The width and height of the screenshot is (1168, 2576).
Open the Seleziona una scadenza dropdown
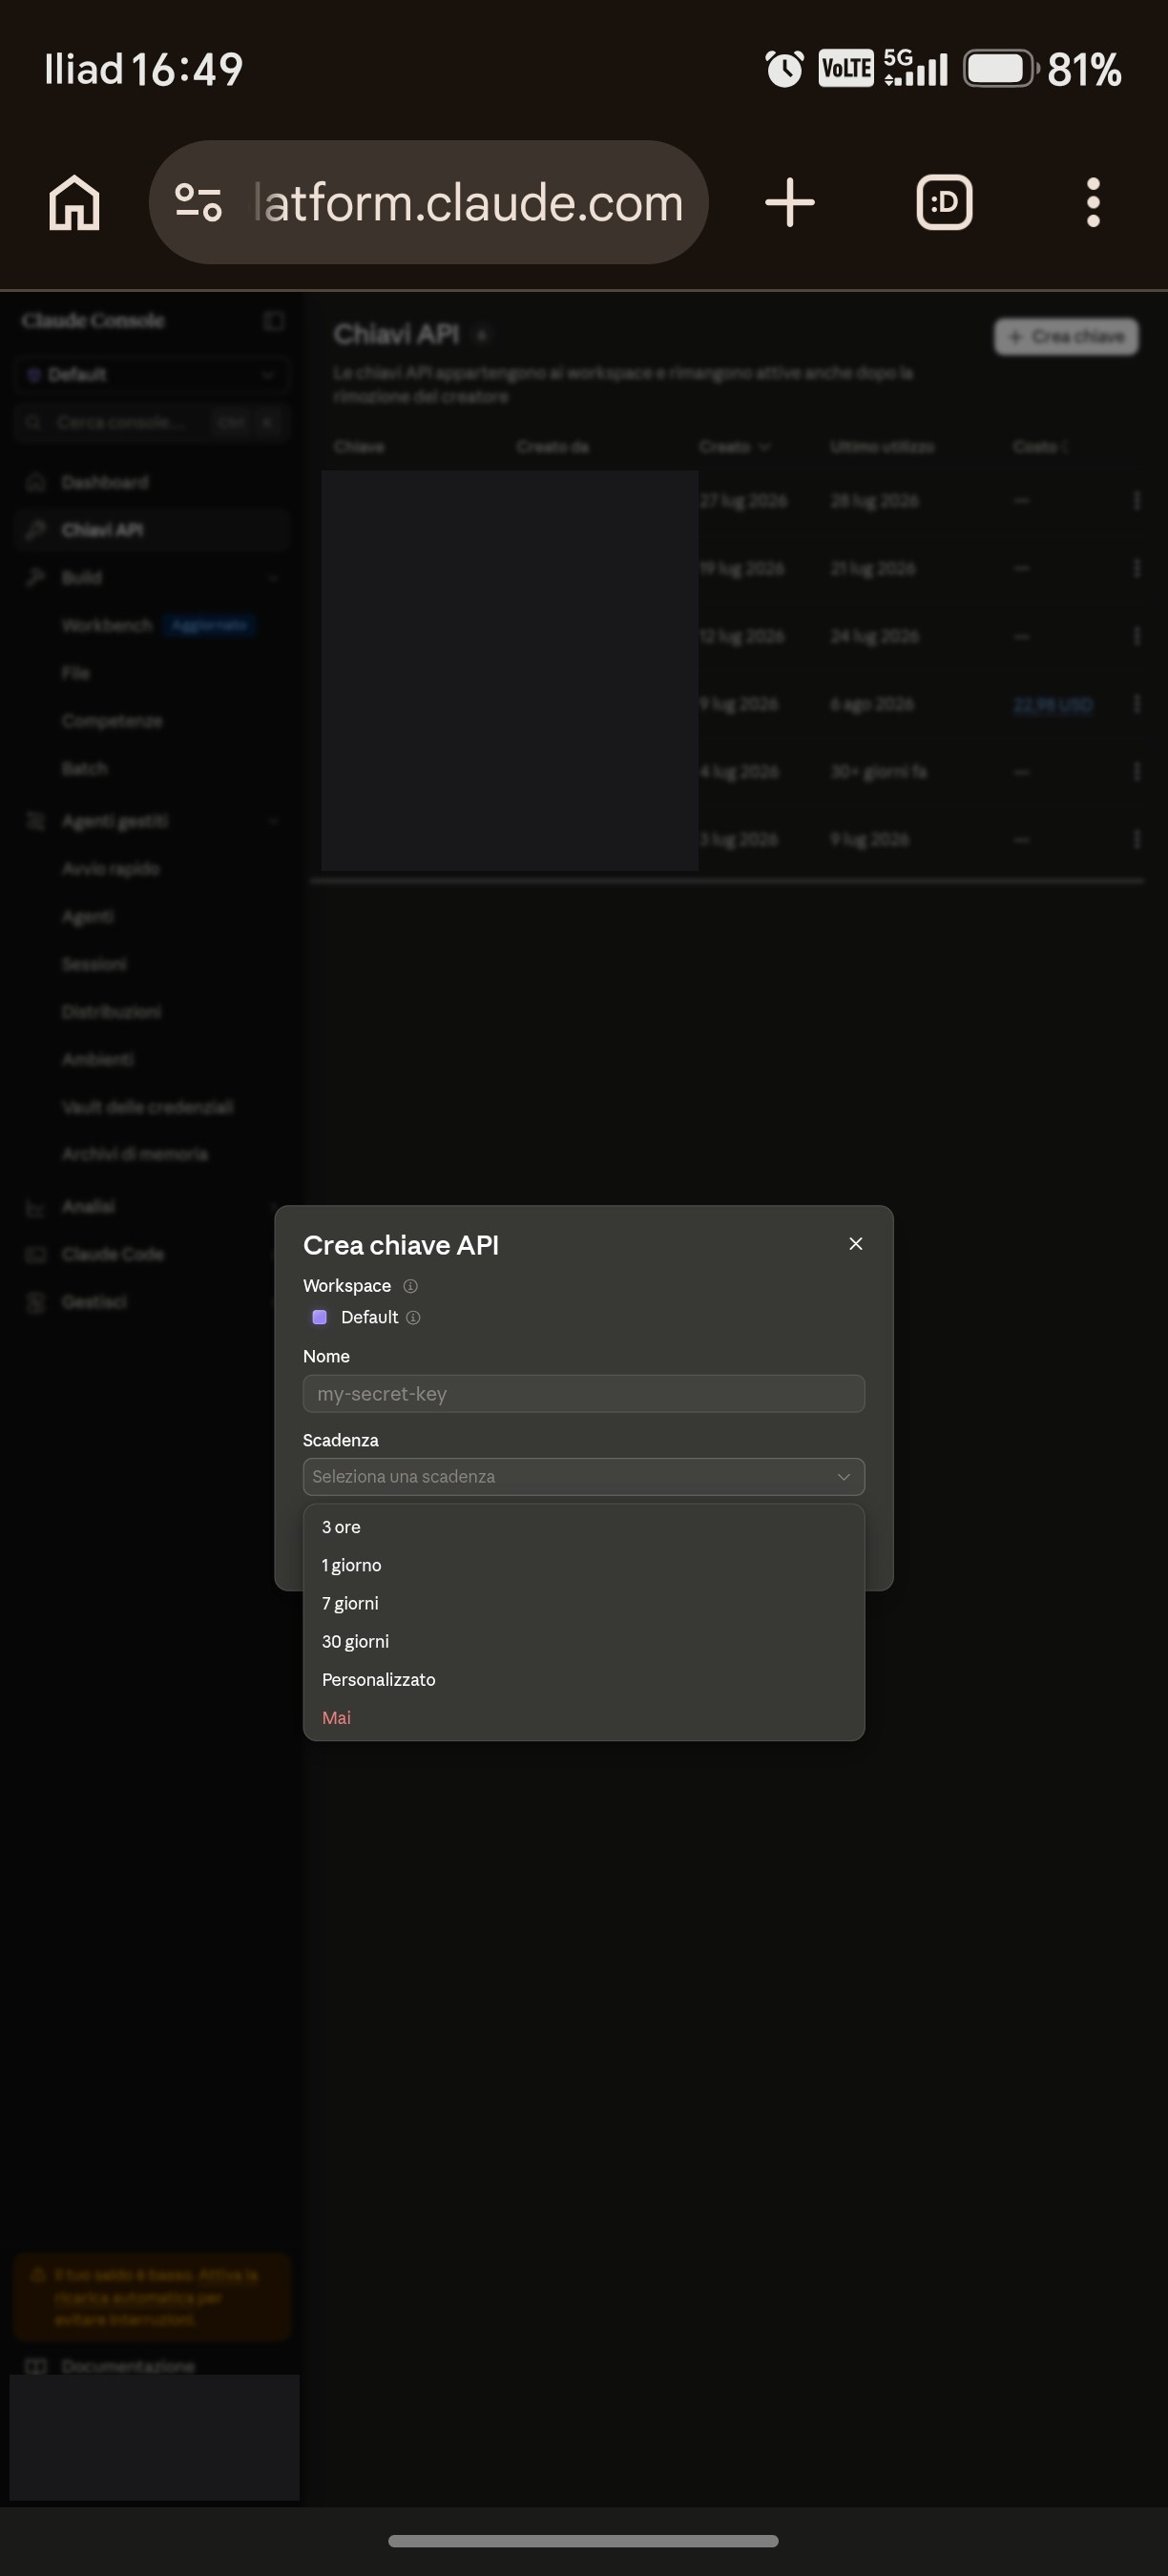pyautogui.click(x=583, y=1476)
